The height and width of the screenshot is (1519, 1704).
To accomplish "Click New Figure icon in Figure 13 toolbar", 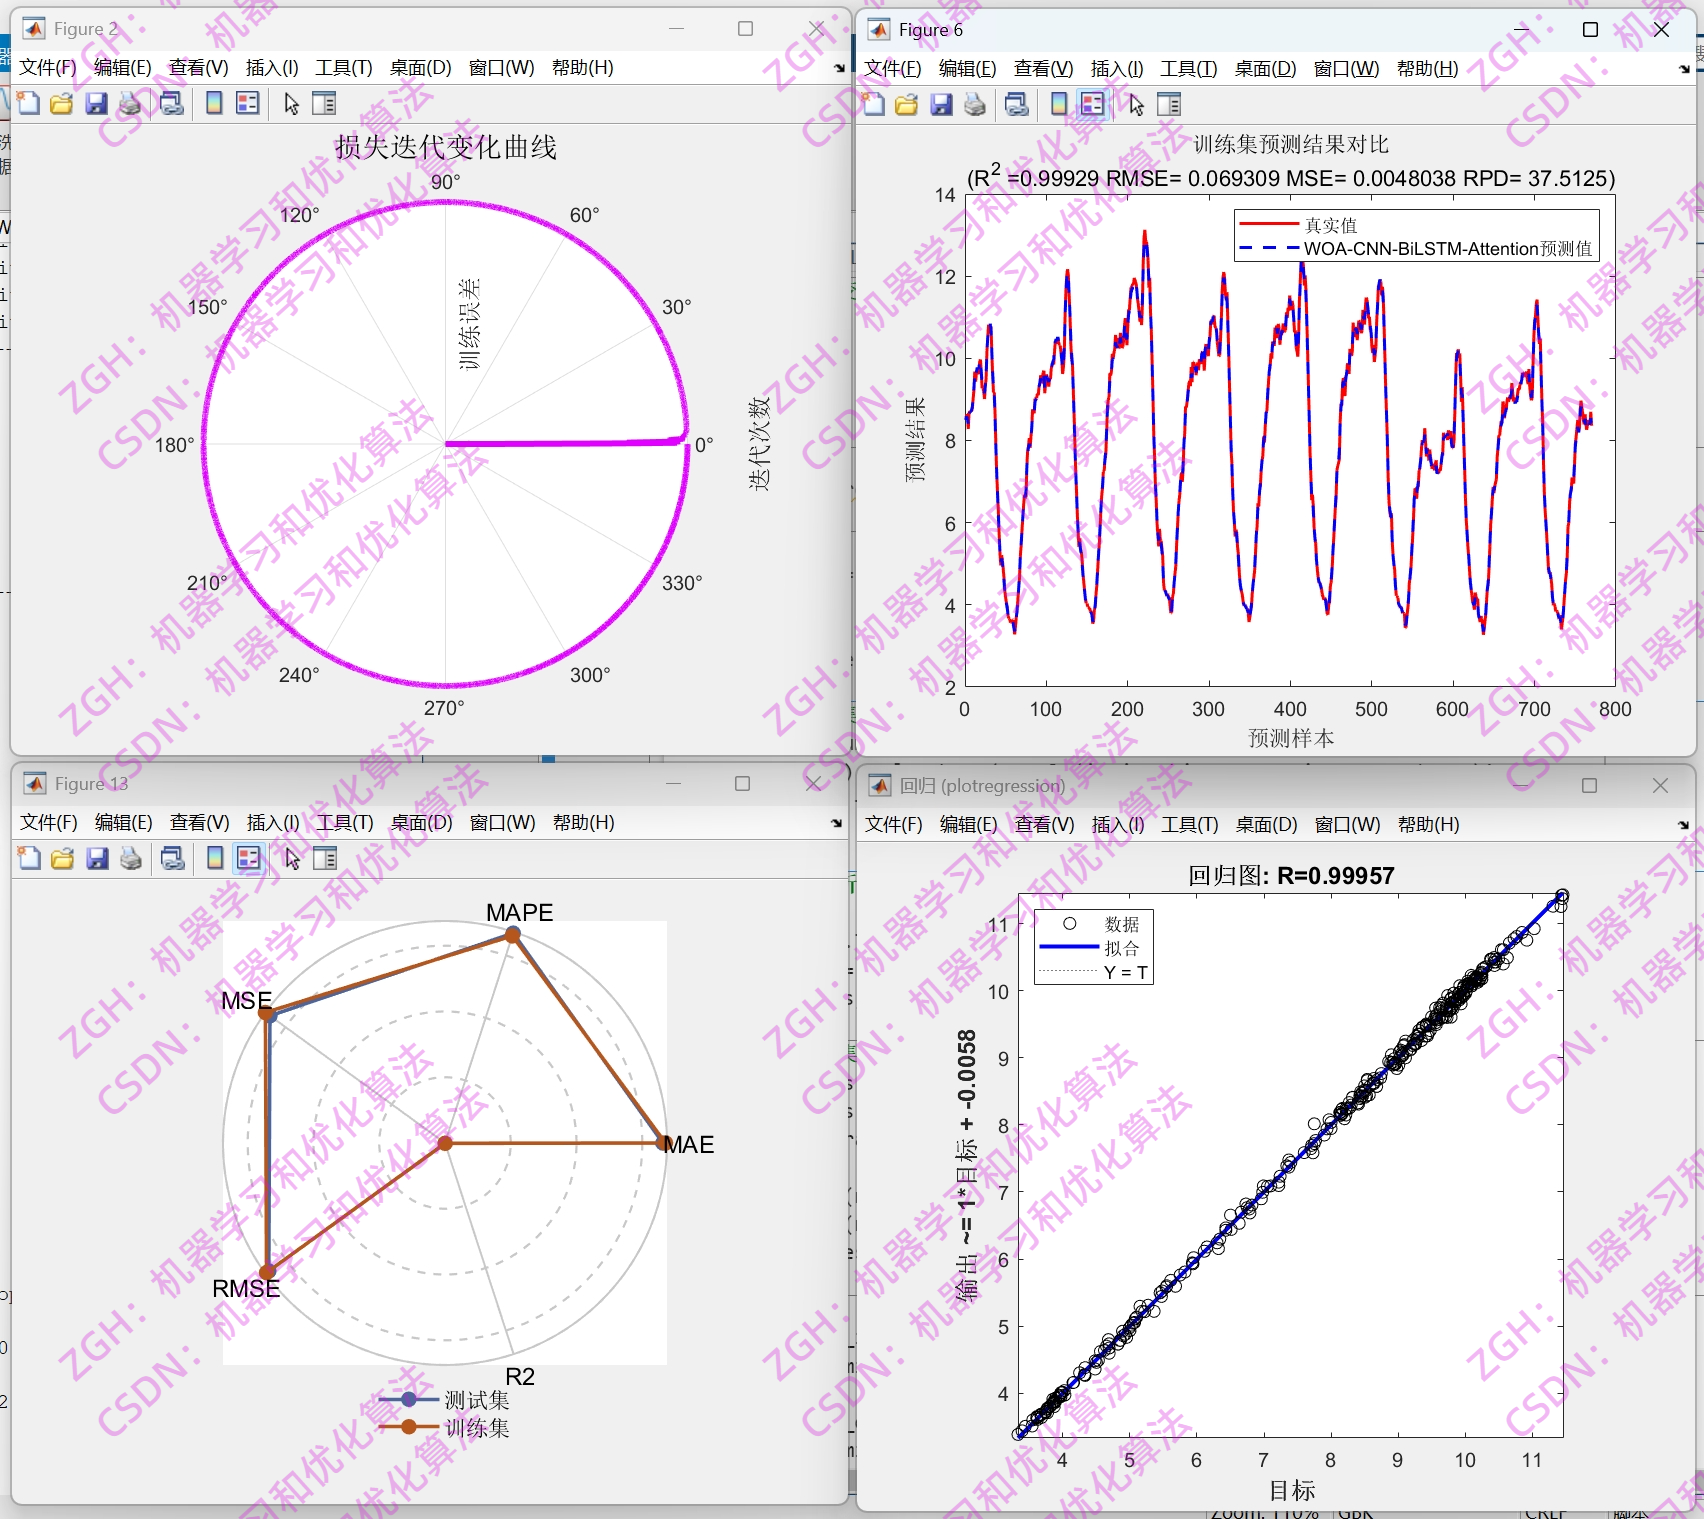I will [x=29, y=858].
